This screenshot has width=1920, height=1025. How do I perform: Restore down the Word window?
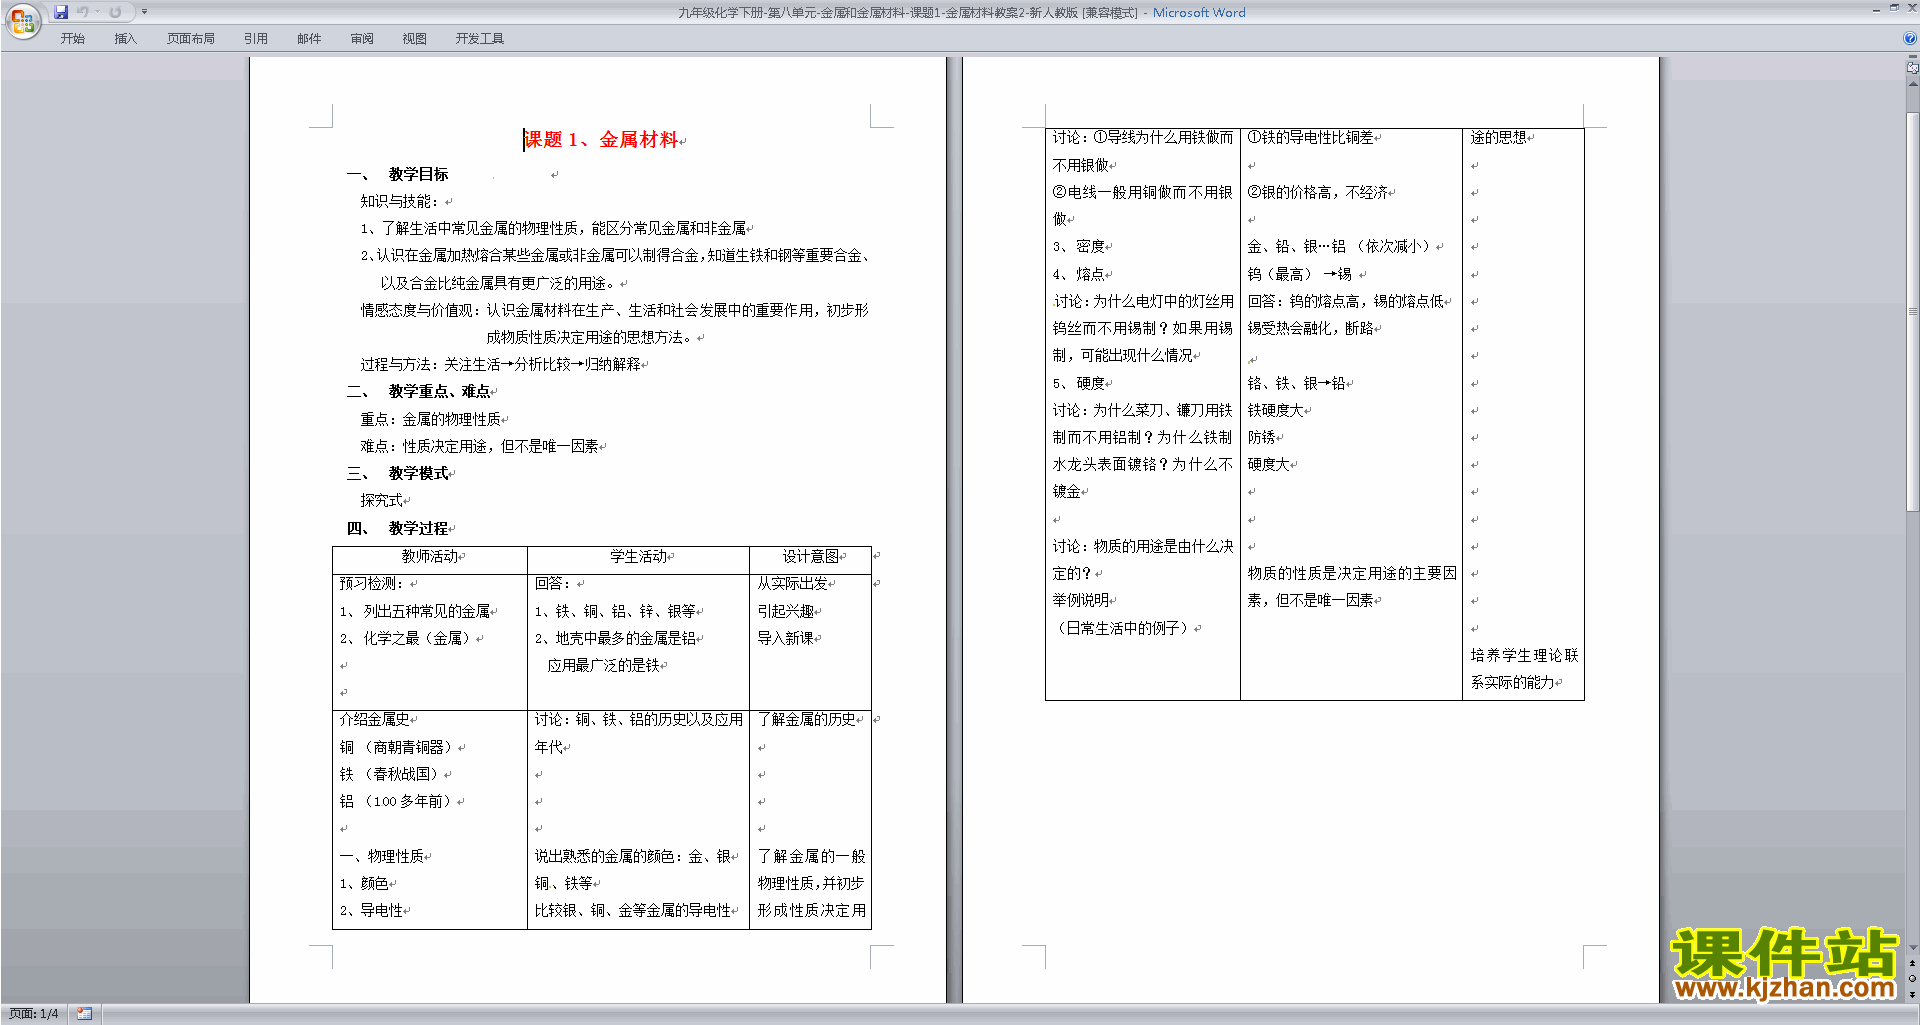pos(1894,9)
